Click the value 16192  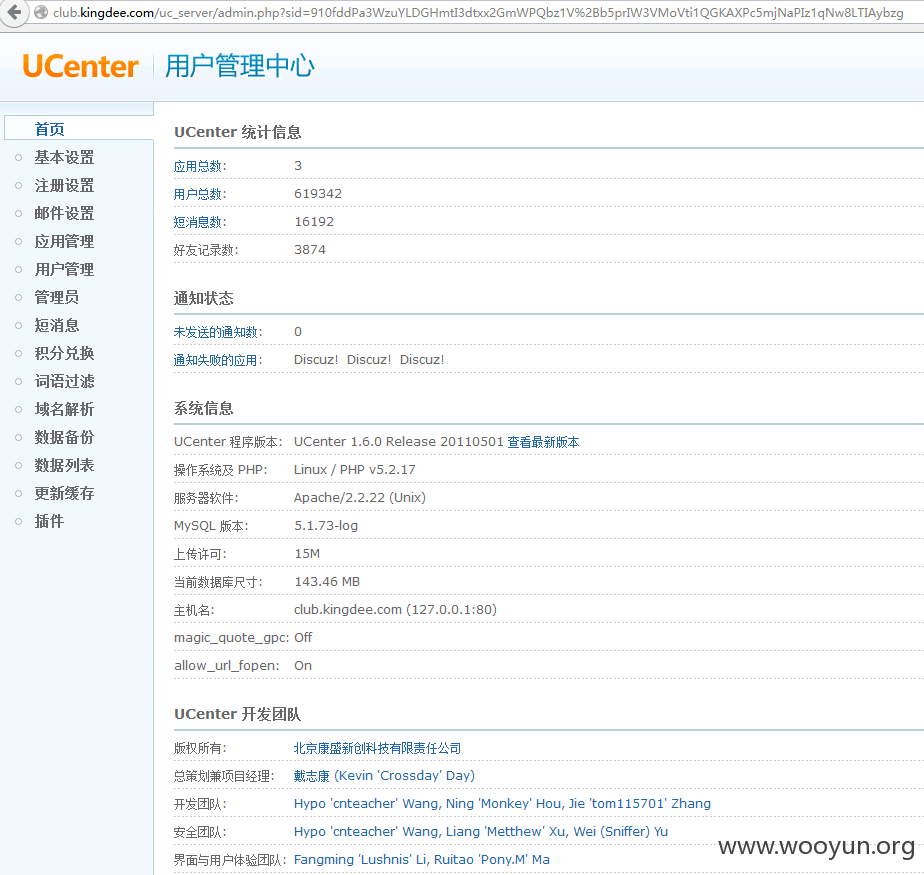314,222
